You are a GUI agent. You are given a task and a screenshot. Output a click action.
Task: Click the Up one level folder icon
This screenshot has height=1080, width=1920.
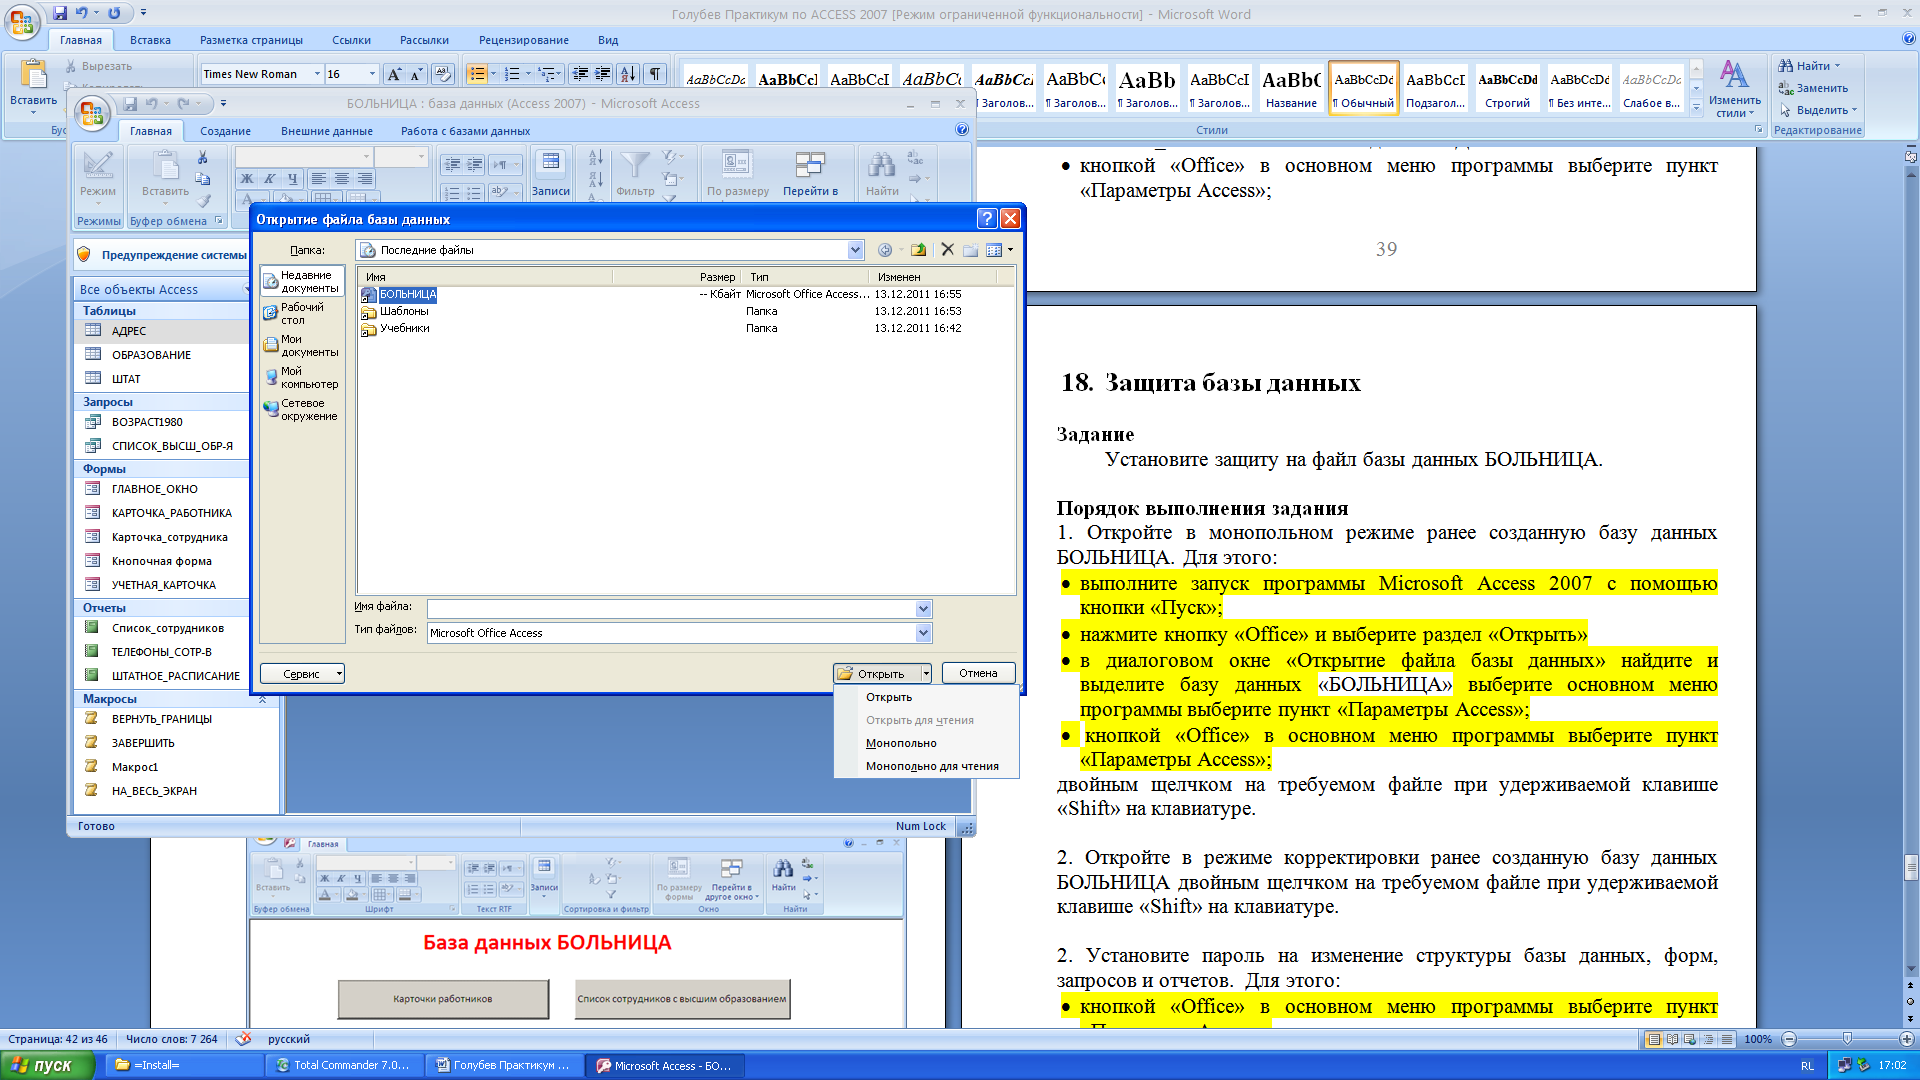[918, 250]
